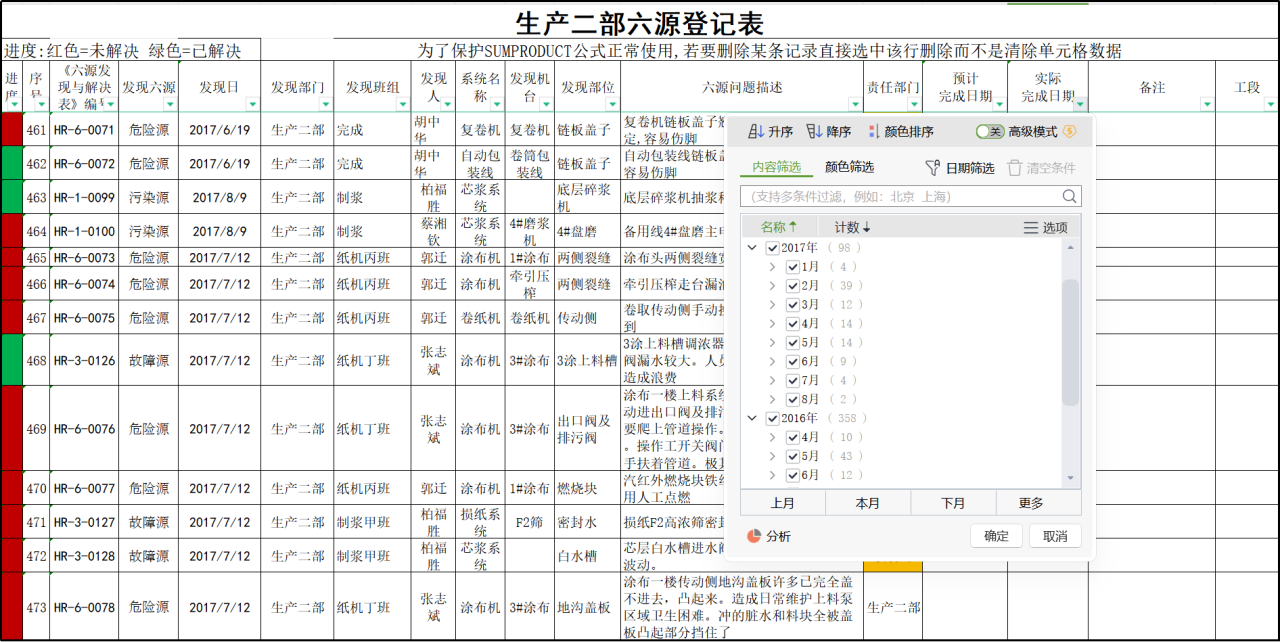Open filter dropdown on 实际完成日期 column
The image size is (1280, 642).
[1080, 103]
